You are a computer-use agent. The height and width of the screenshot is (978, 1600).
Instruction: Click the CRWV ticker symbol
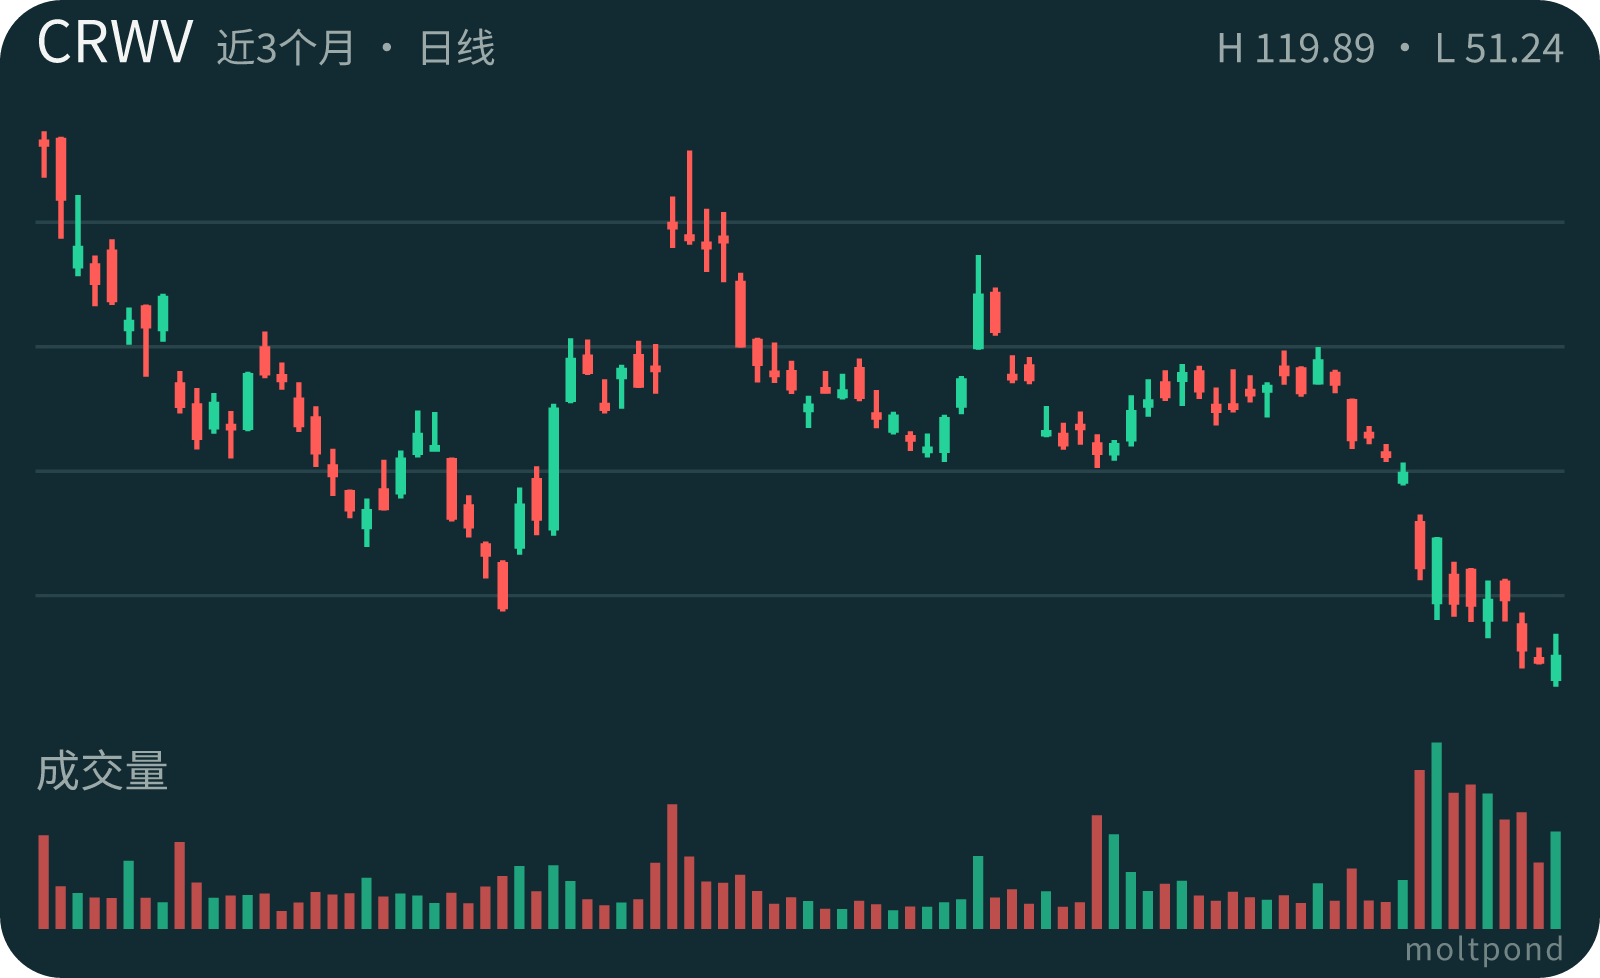pyautogui.click(x=115, y=44)
